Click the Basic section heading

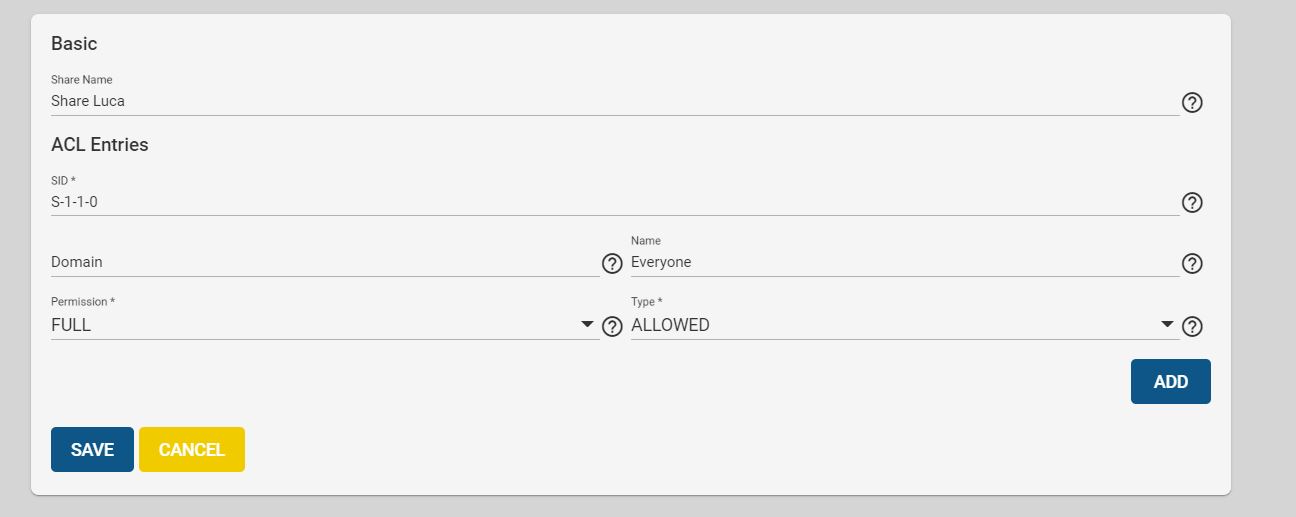tap(74, 44)
